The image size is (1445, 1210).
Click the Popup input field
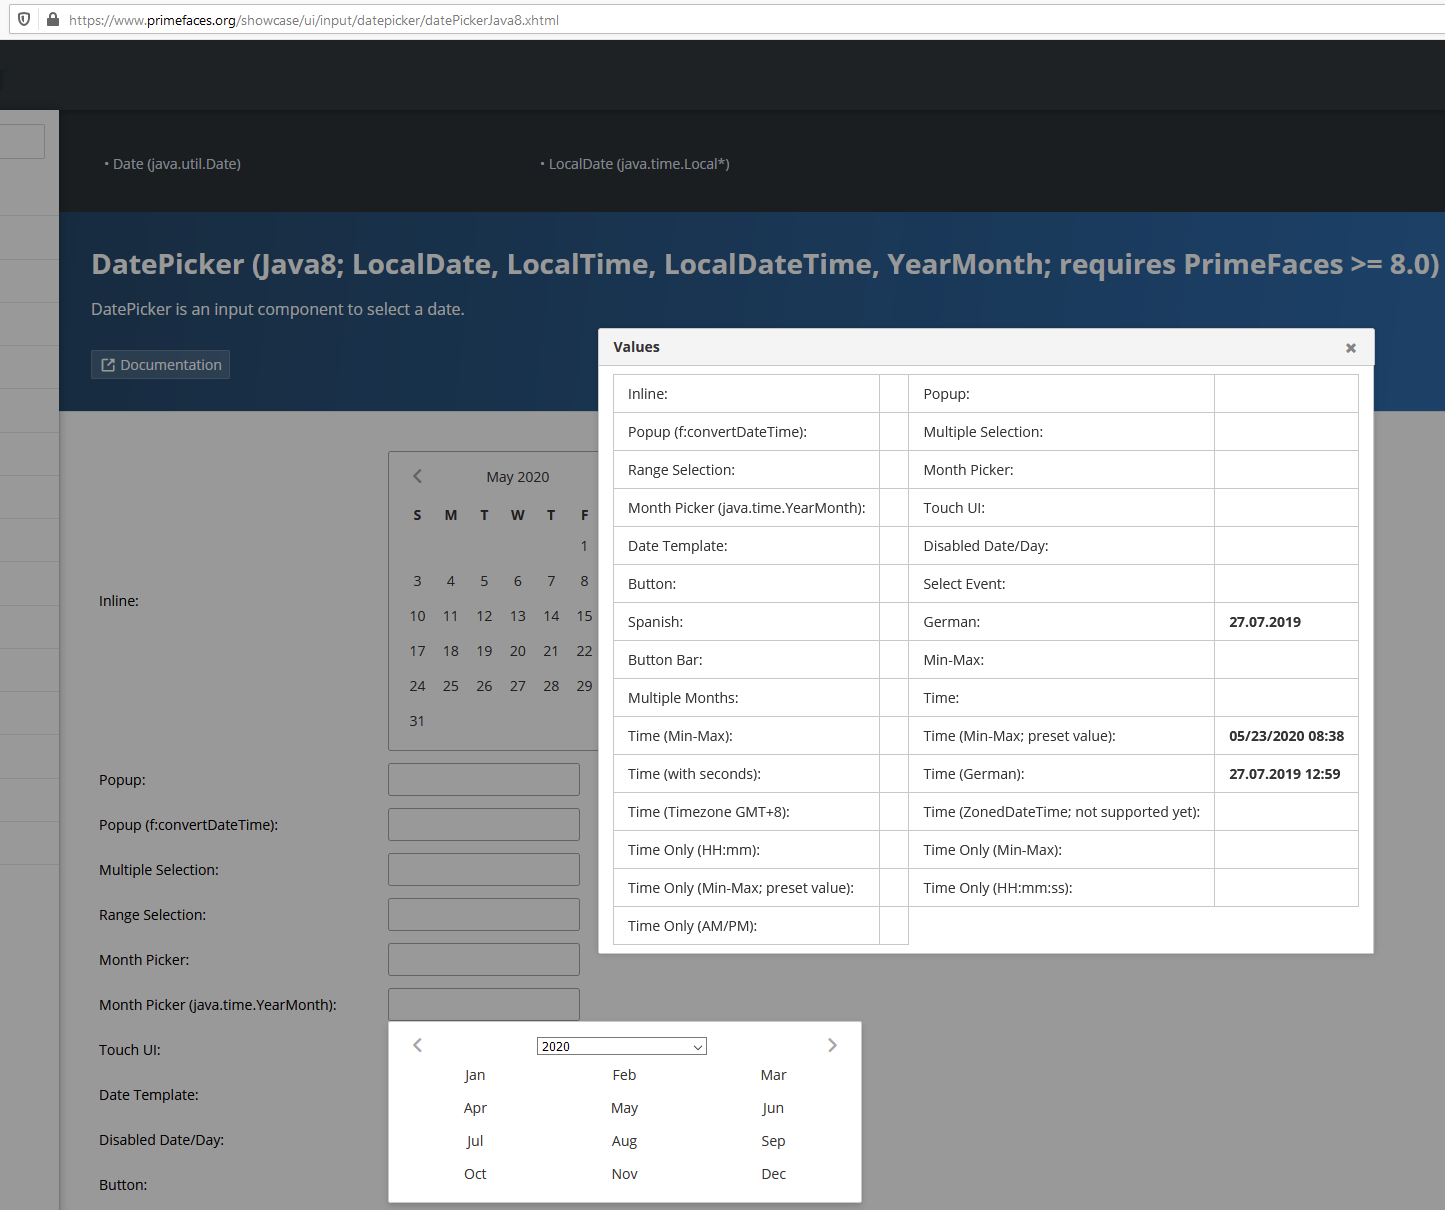(483, 779)
